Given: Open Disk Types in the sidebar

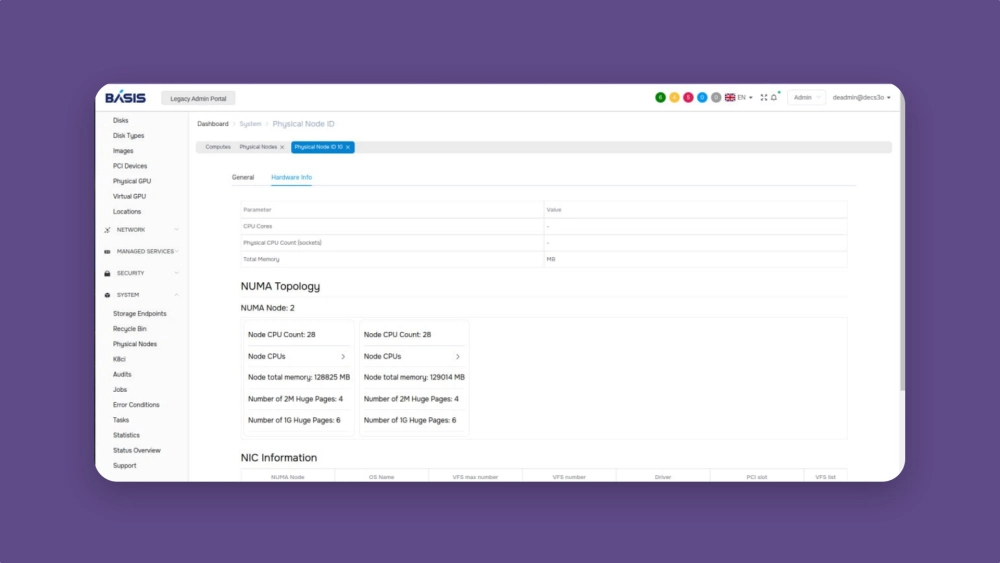Looking at the screenshot, I should pos(128,136).
